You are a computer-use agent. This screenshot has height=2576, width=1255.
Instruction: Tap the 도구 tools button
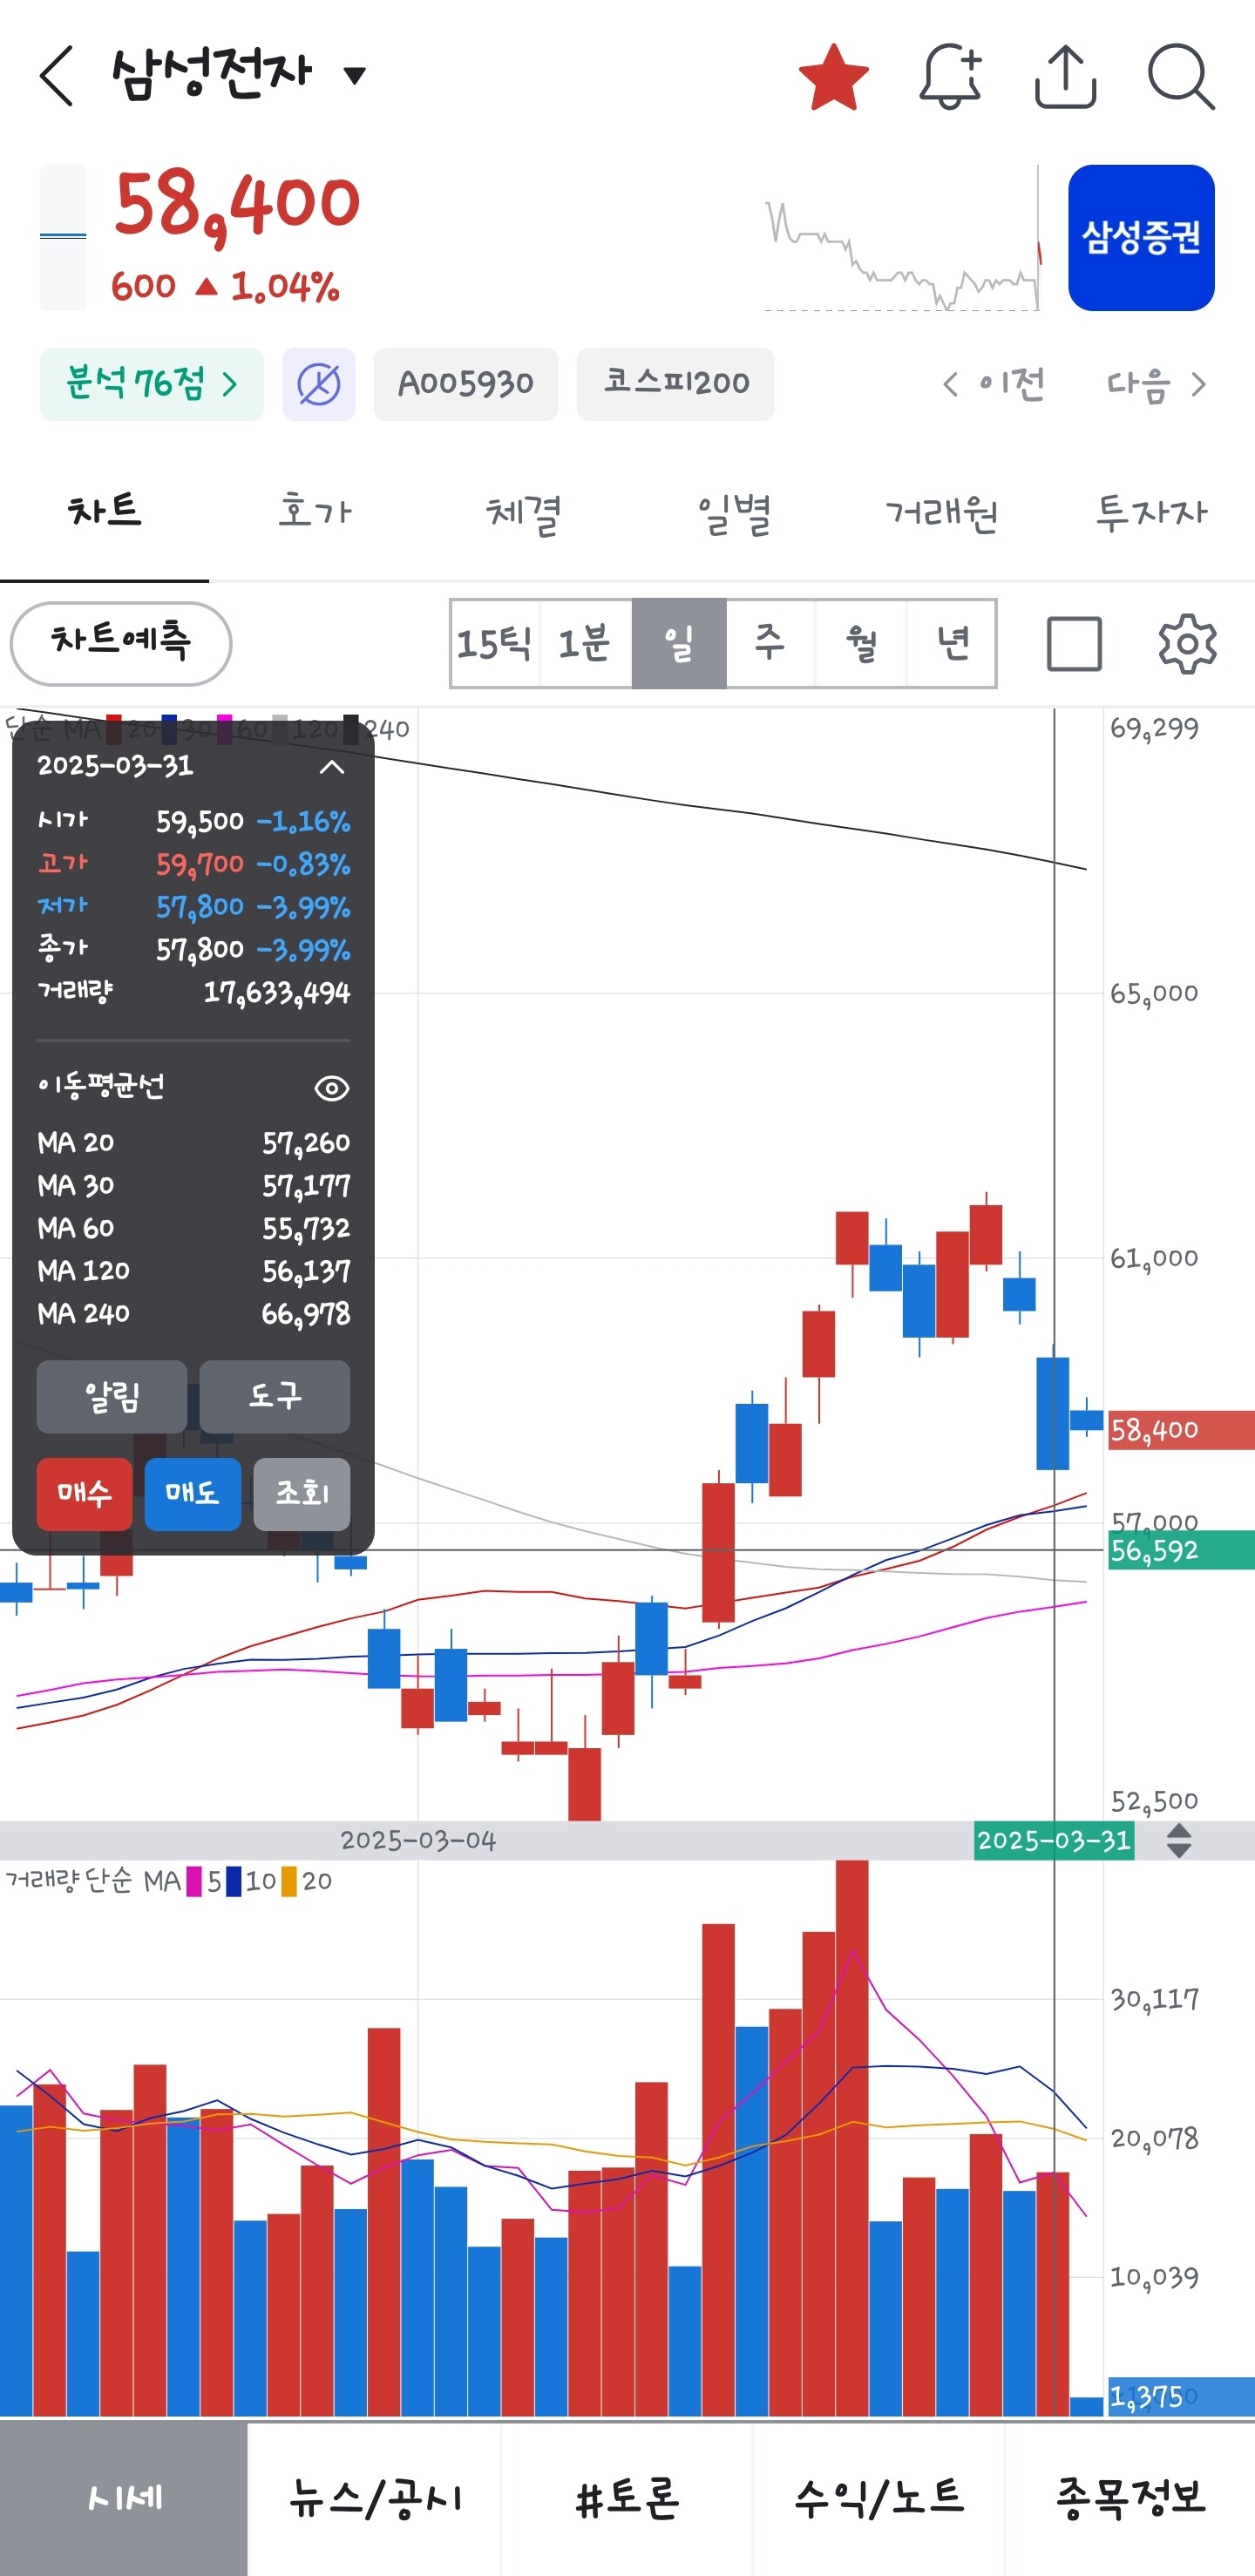[275, 1396]
